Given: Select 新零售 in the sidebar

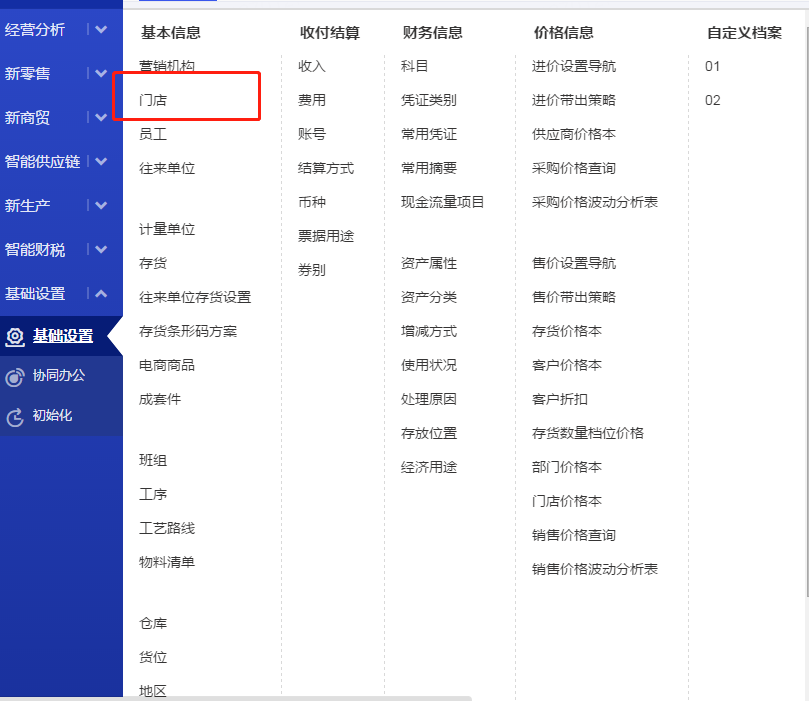Looking at the screenshot, I should tap(27, 73).
